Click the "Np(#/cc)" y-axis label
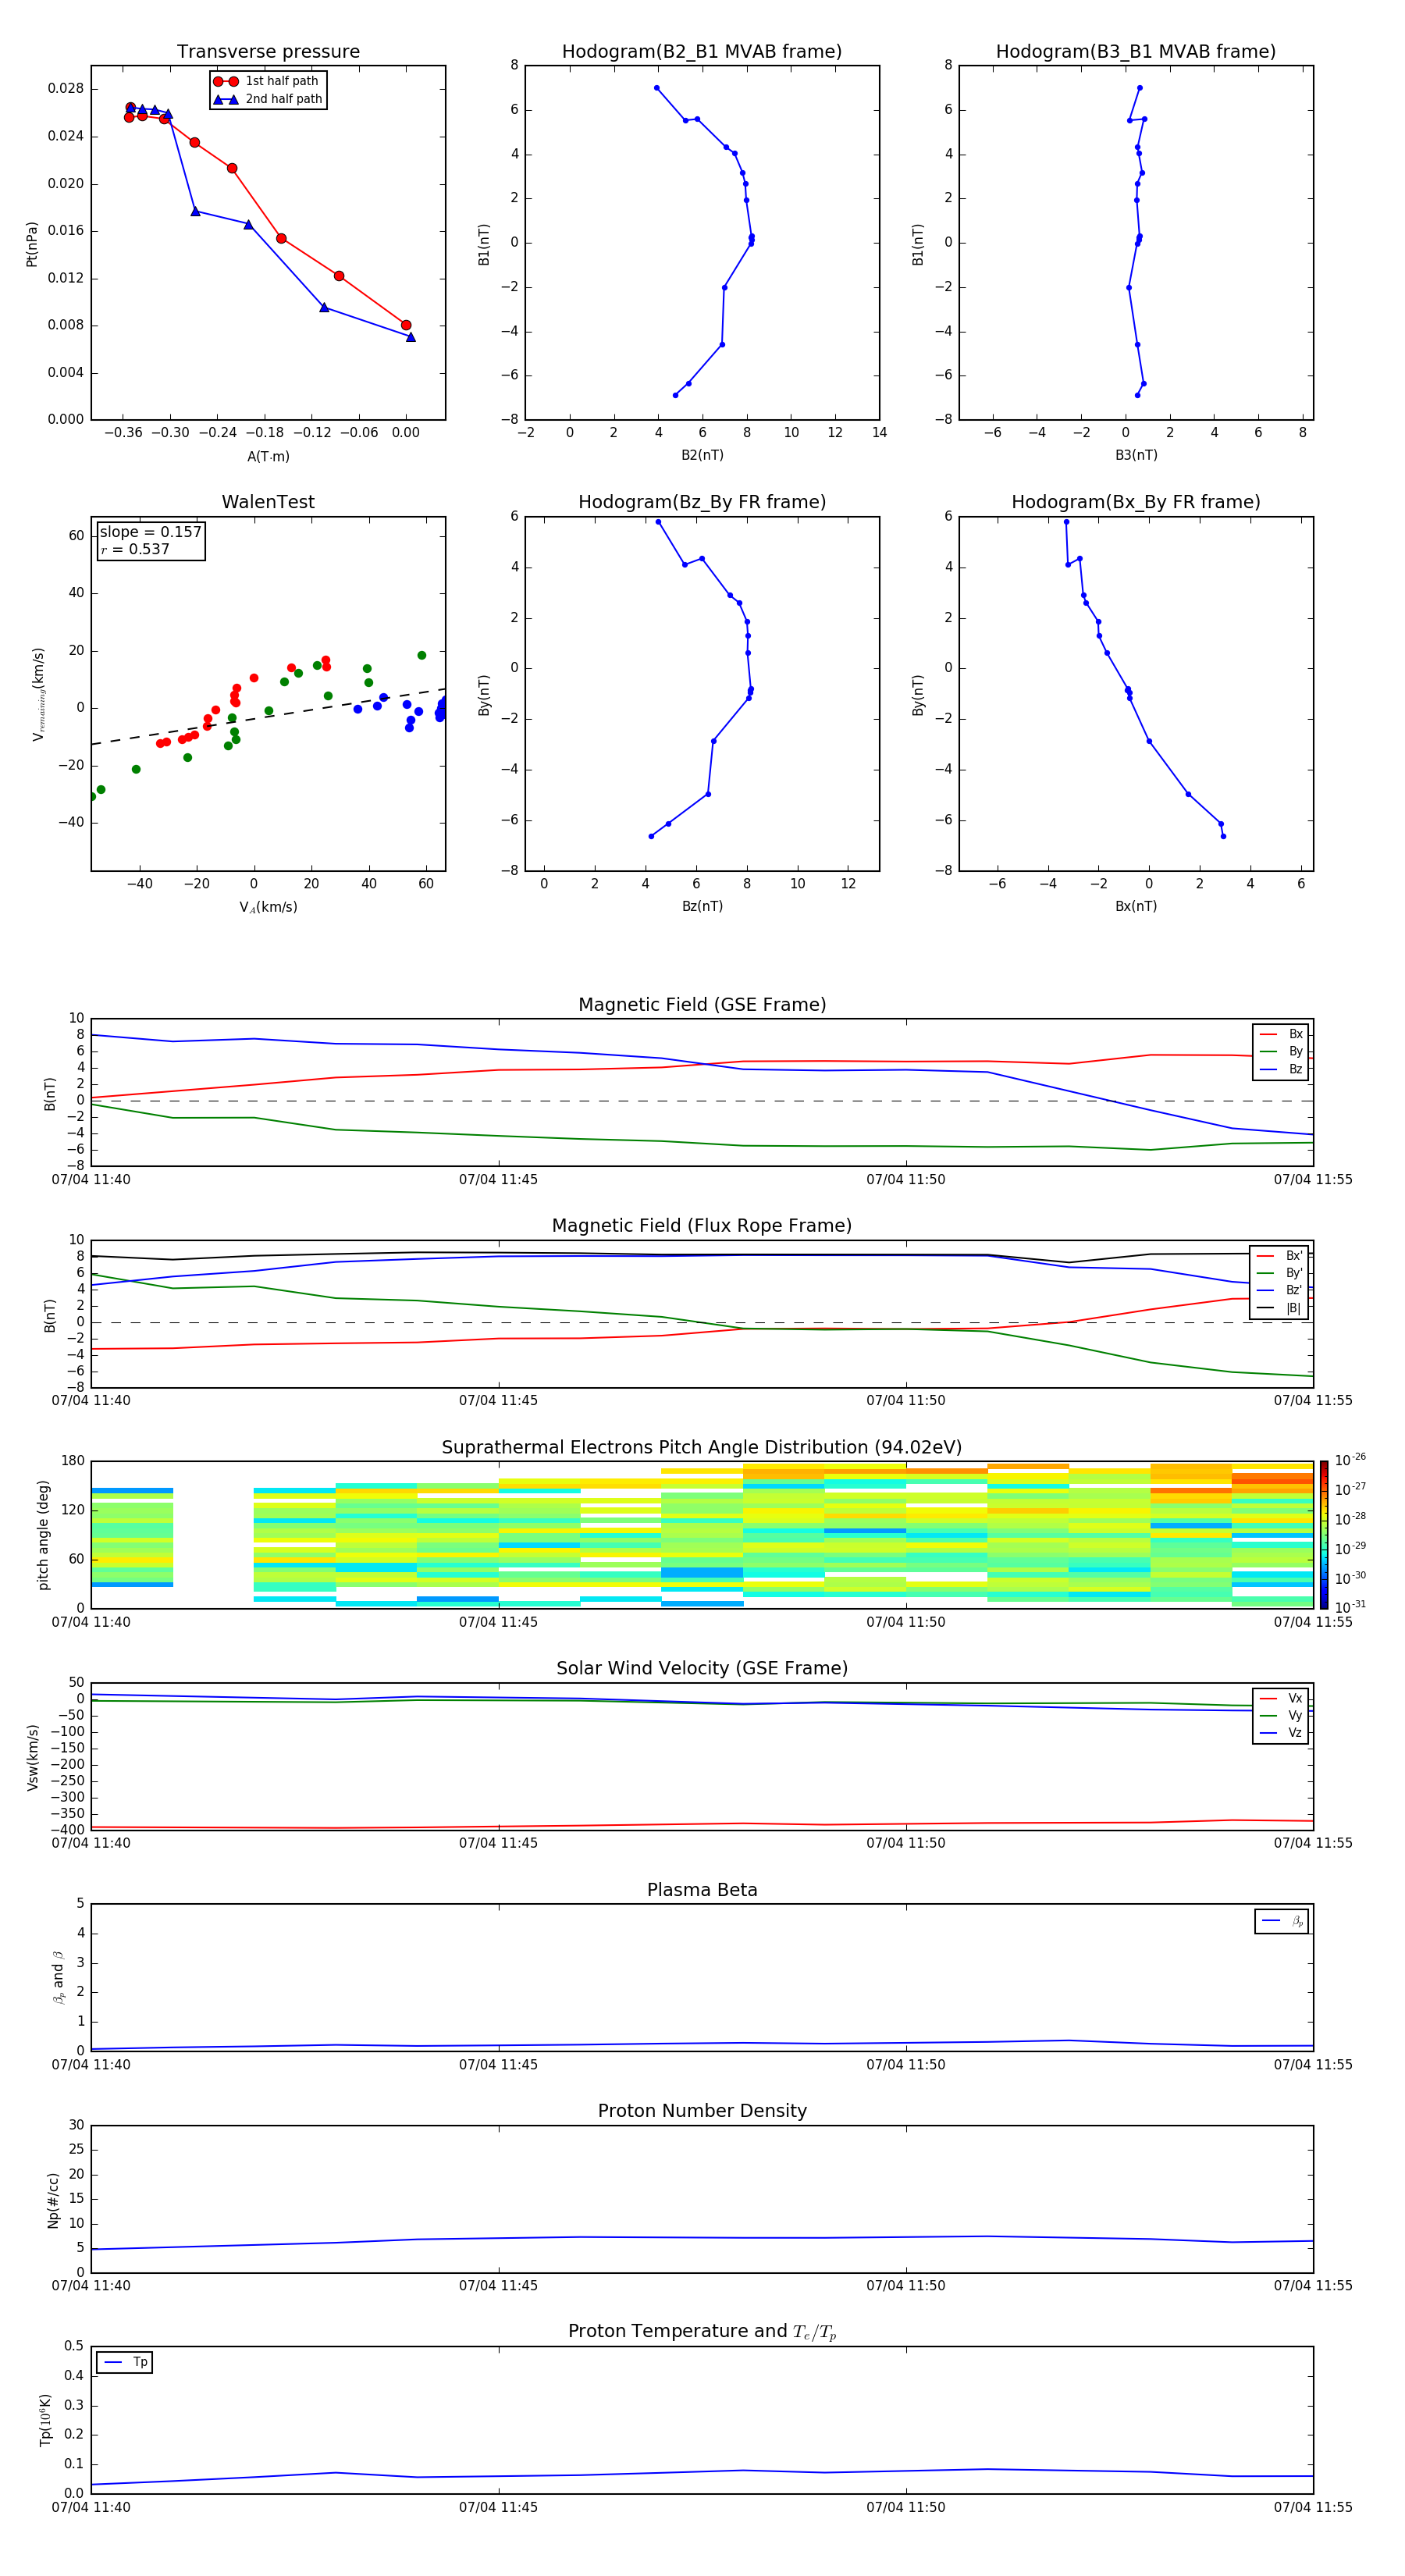This screenshot has width=1405, height=2576. click(x=53, y=2199)
